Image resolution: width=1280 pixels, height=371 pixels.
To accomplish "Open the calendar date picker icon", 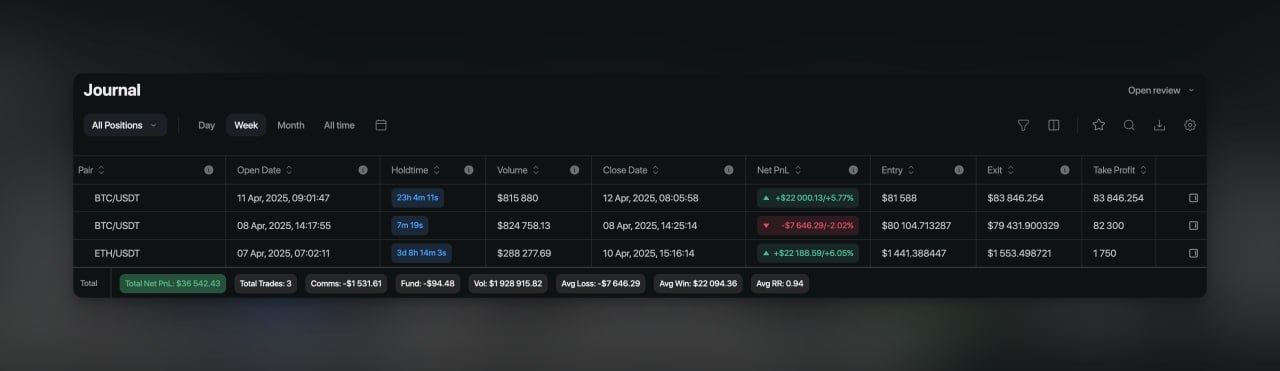I will 381,125.
